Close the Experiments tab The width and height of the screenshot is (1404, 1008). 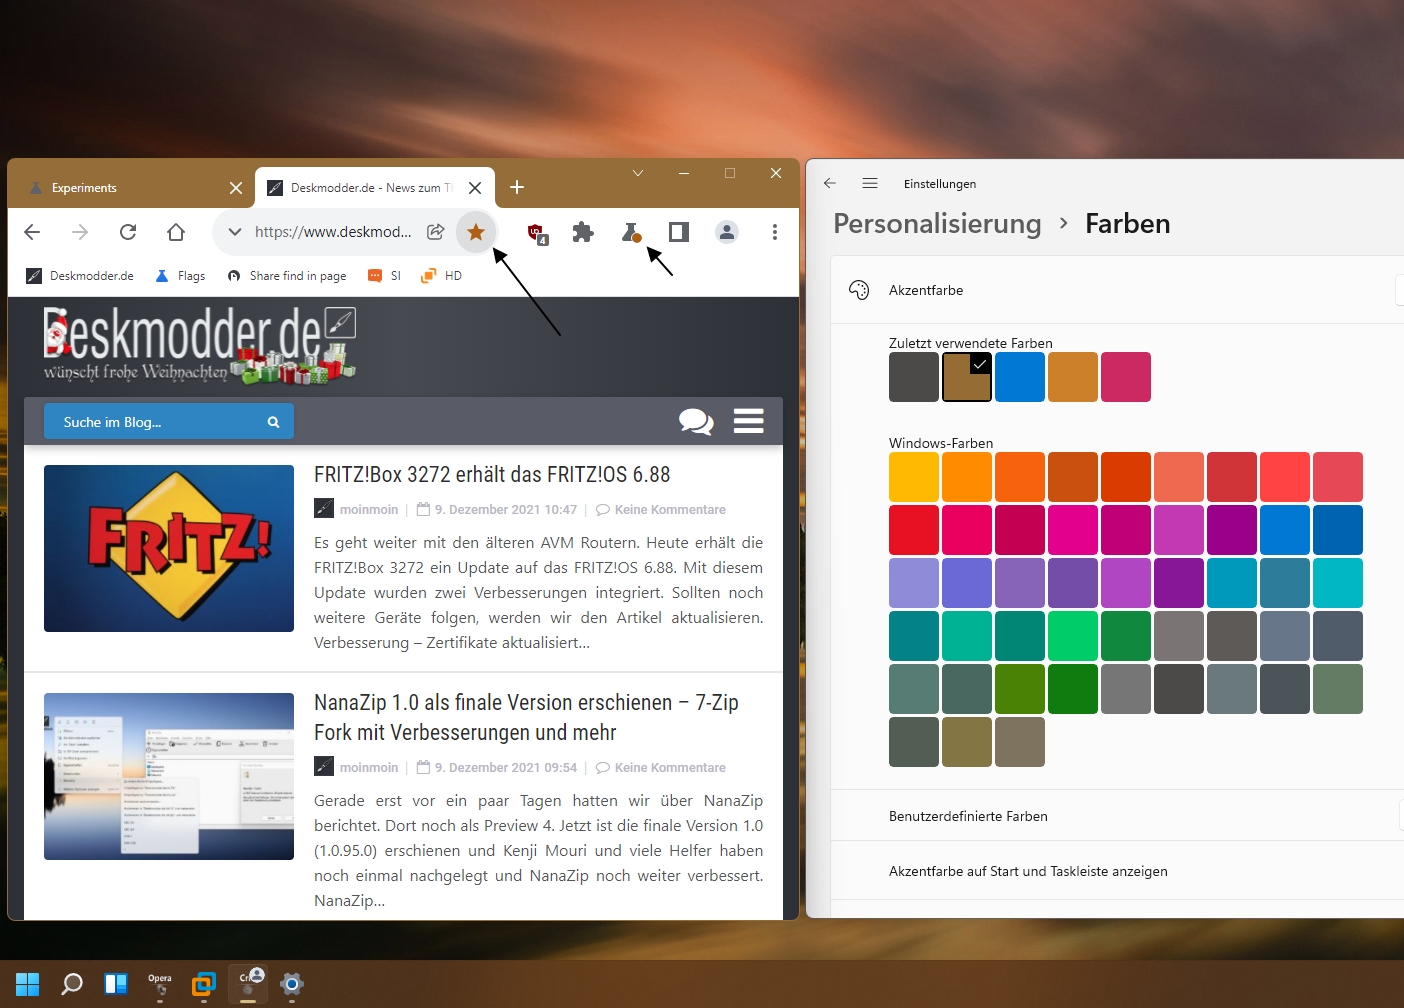(236, 188)
